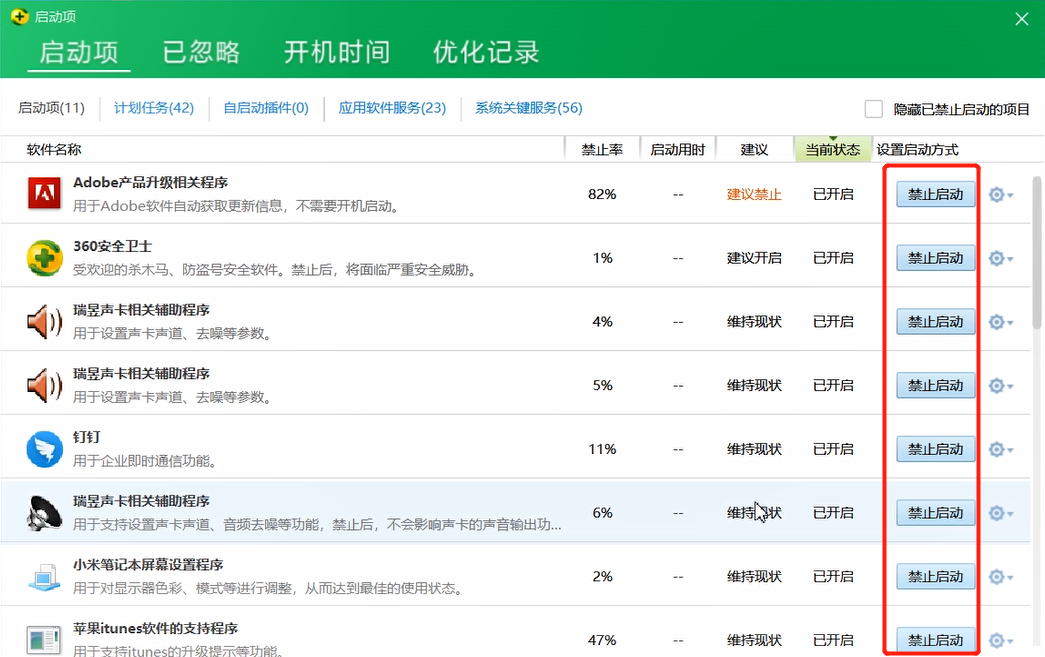Sort by the 禁止率 column header
Image resolution: width=1045 pixels, height=657 pixels.
coord(601,148)
